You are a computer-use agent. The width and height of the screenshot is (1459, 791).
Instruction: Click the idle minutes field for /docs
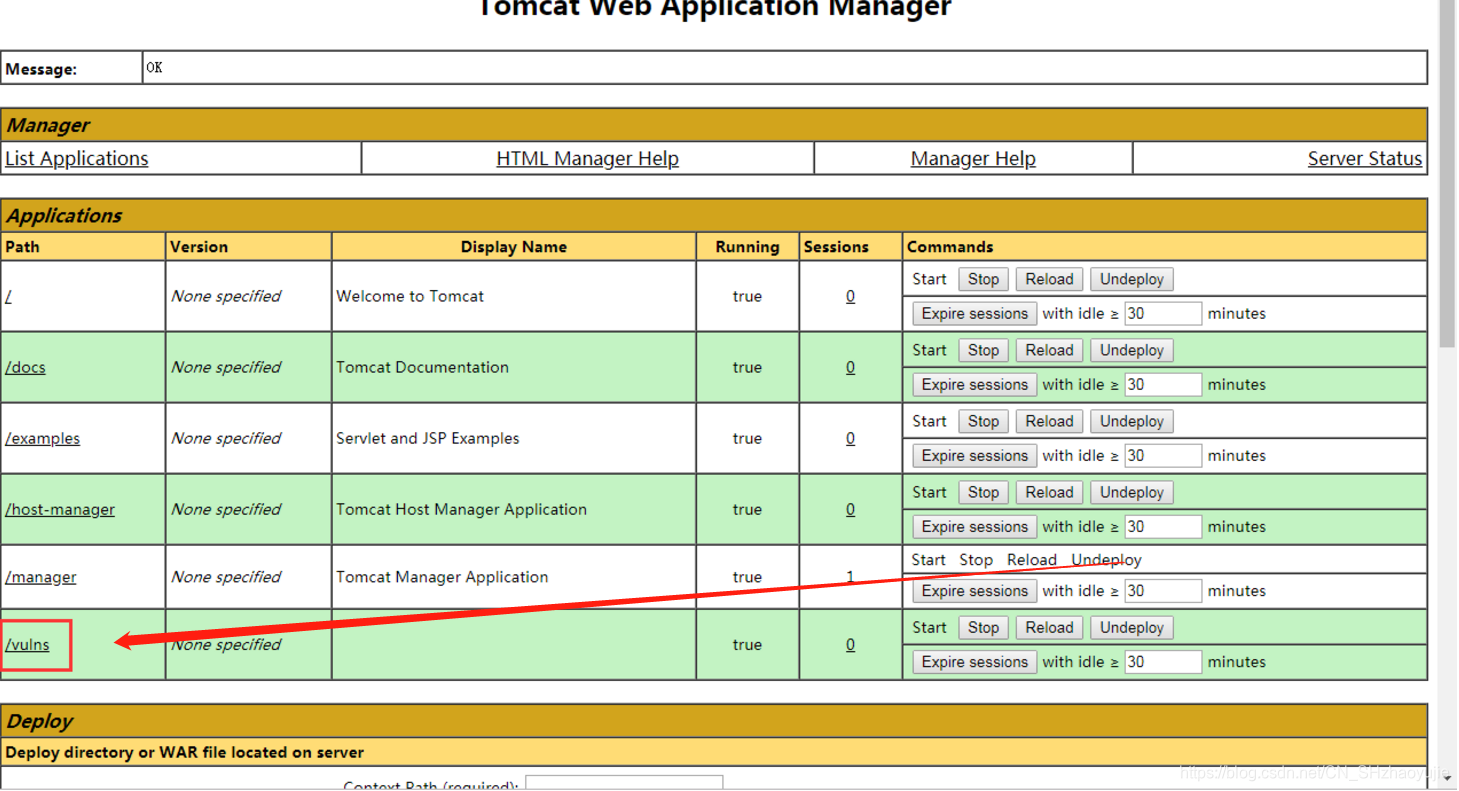click(1163, 384)
